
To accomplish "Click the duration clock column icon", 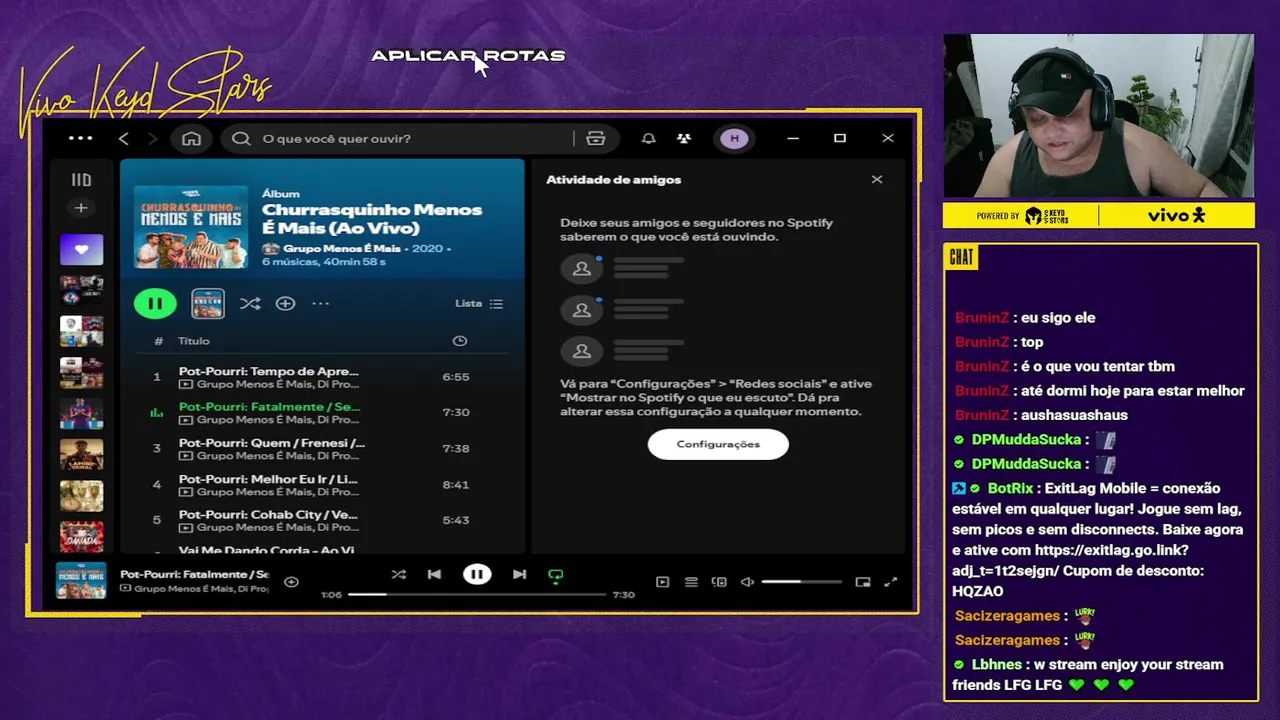I will [x=460, y=341].
